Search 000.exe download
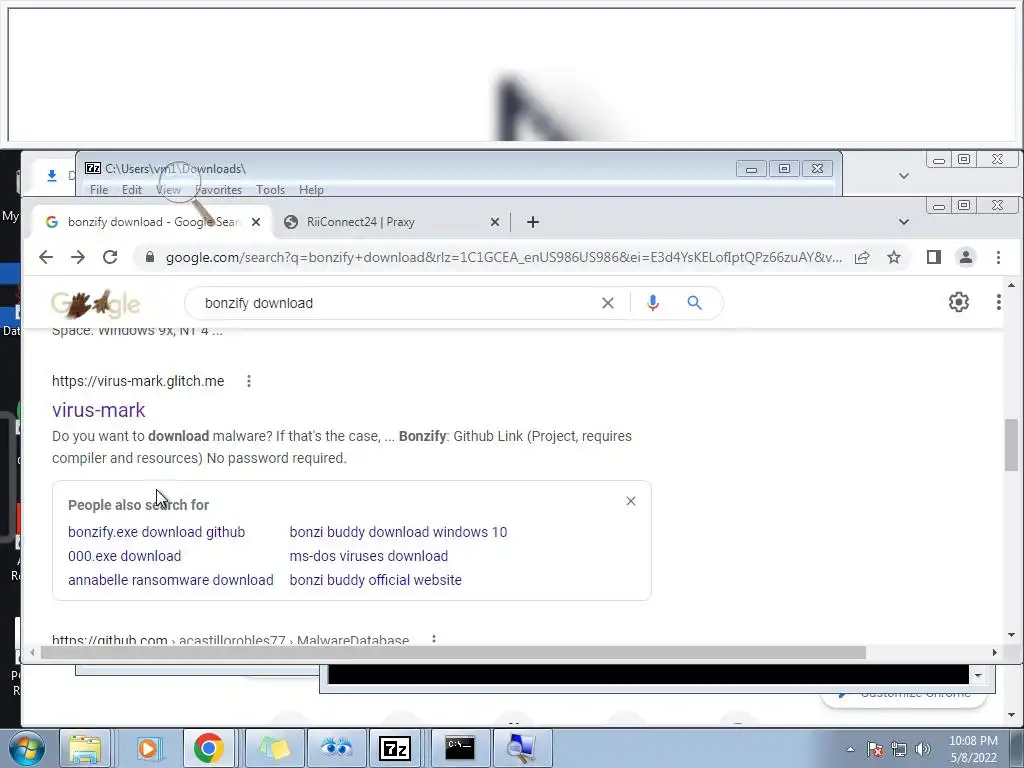The width and height of the screenshot is (1024, 768). tap(125, 556)
